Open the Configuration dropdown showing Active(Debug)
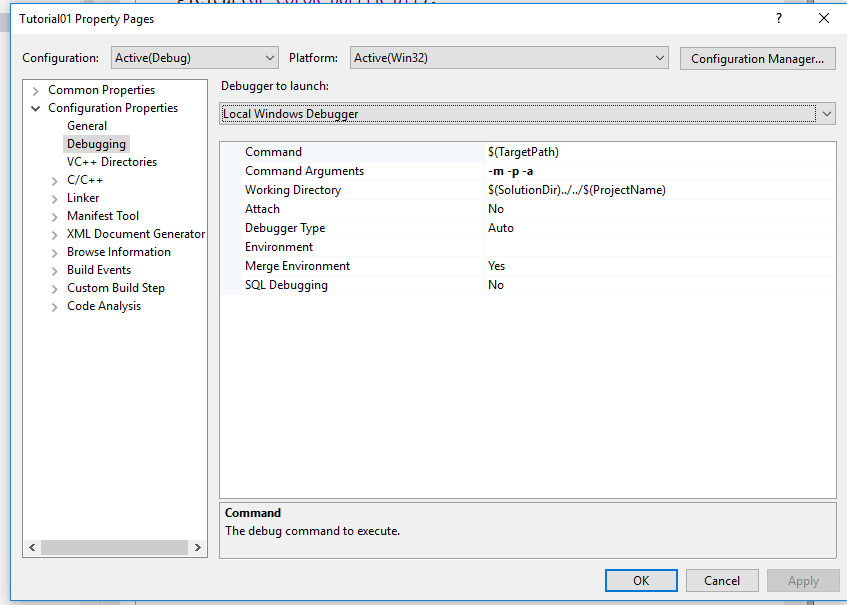 coord(194,58)
